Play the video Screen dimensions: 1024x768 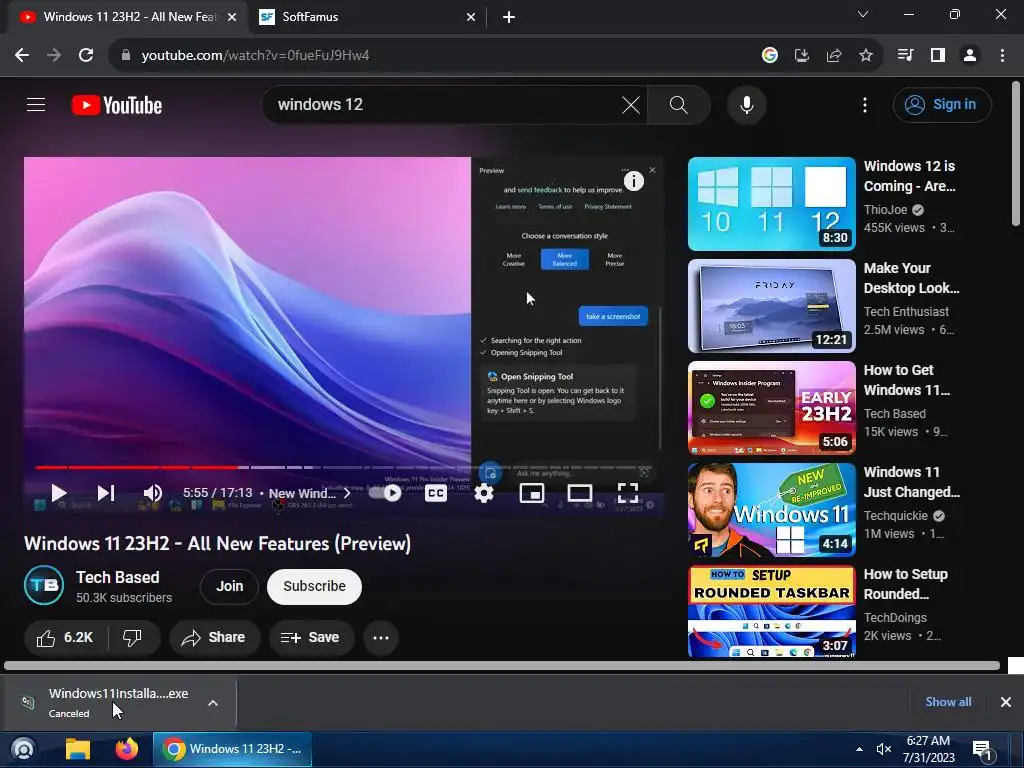59,493
